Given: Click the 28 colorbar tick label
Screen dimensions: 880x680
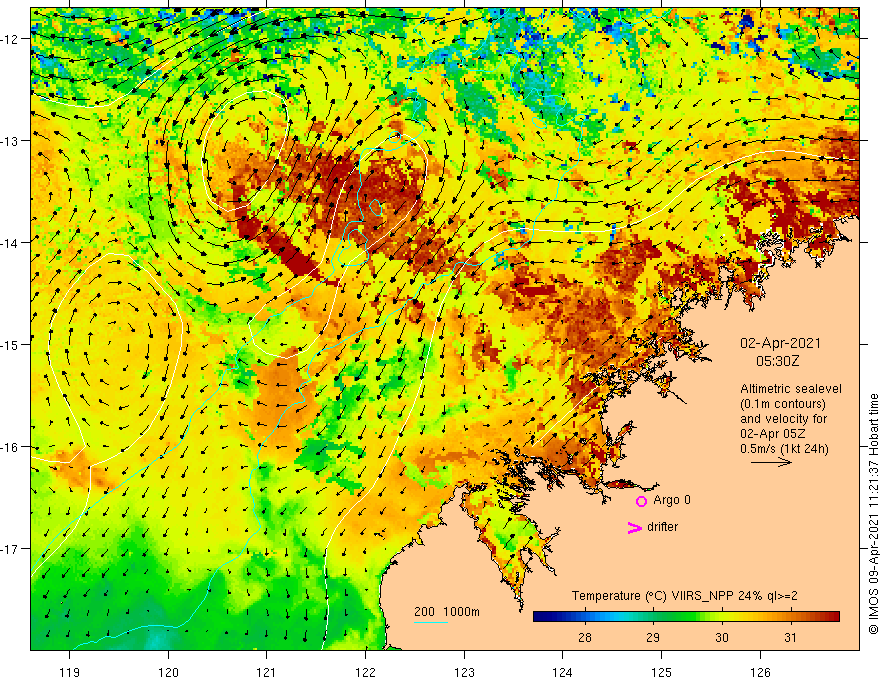Looking at the screenshot, I should 585,637.
